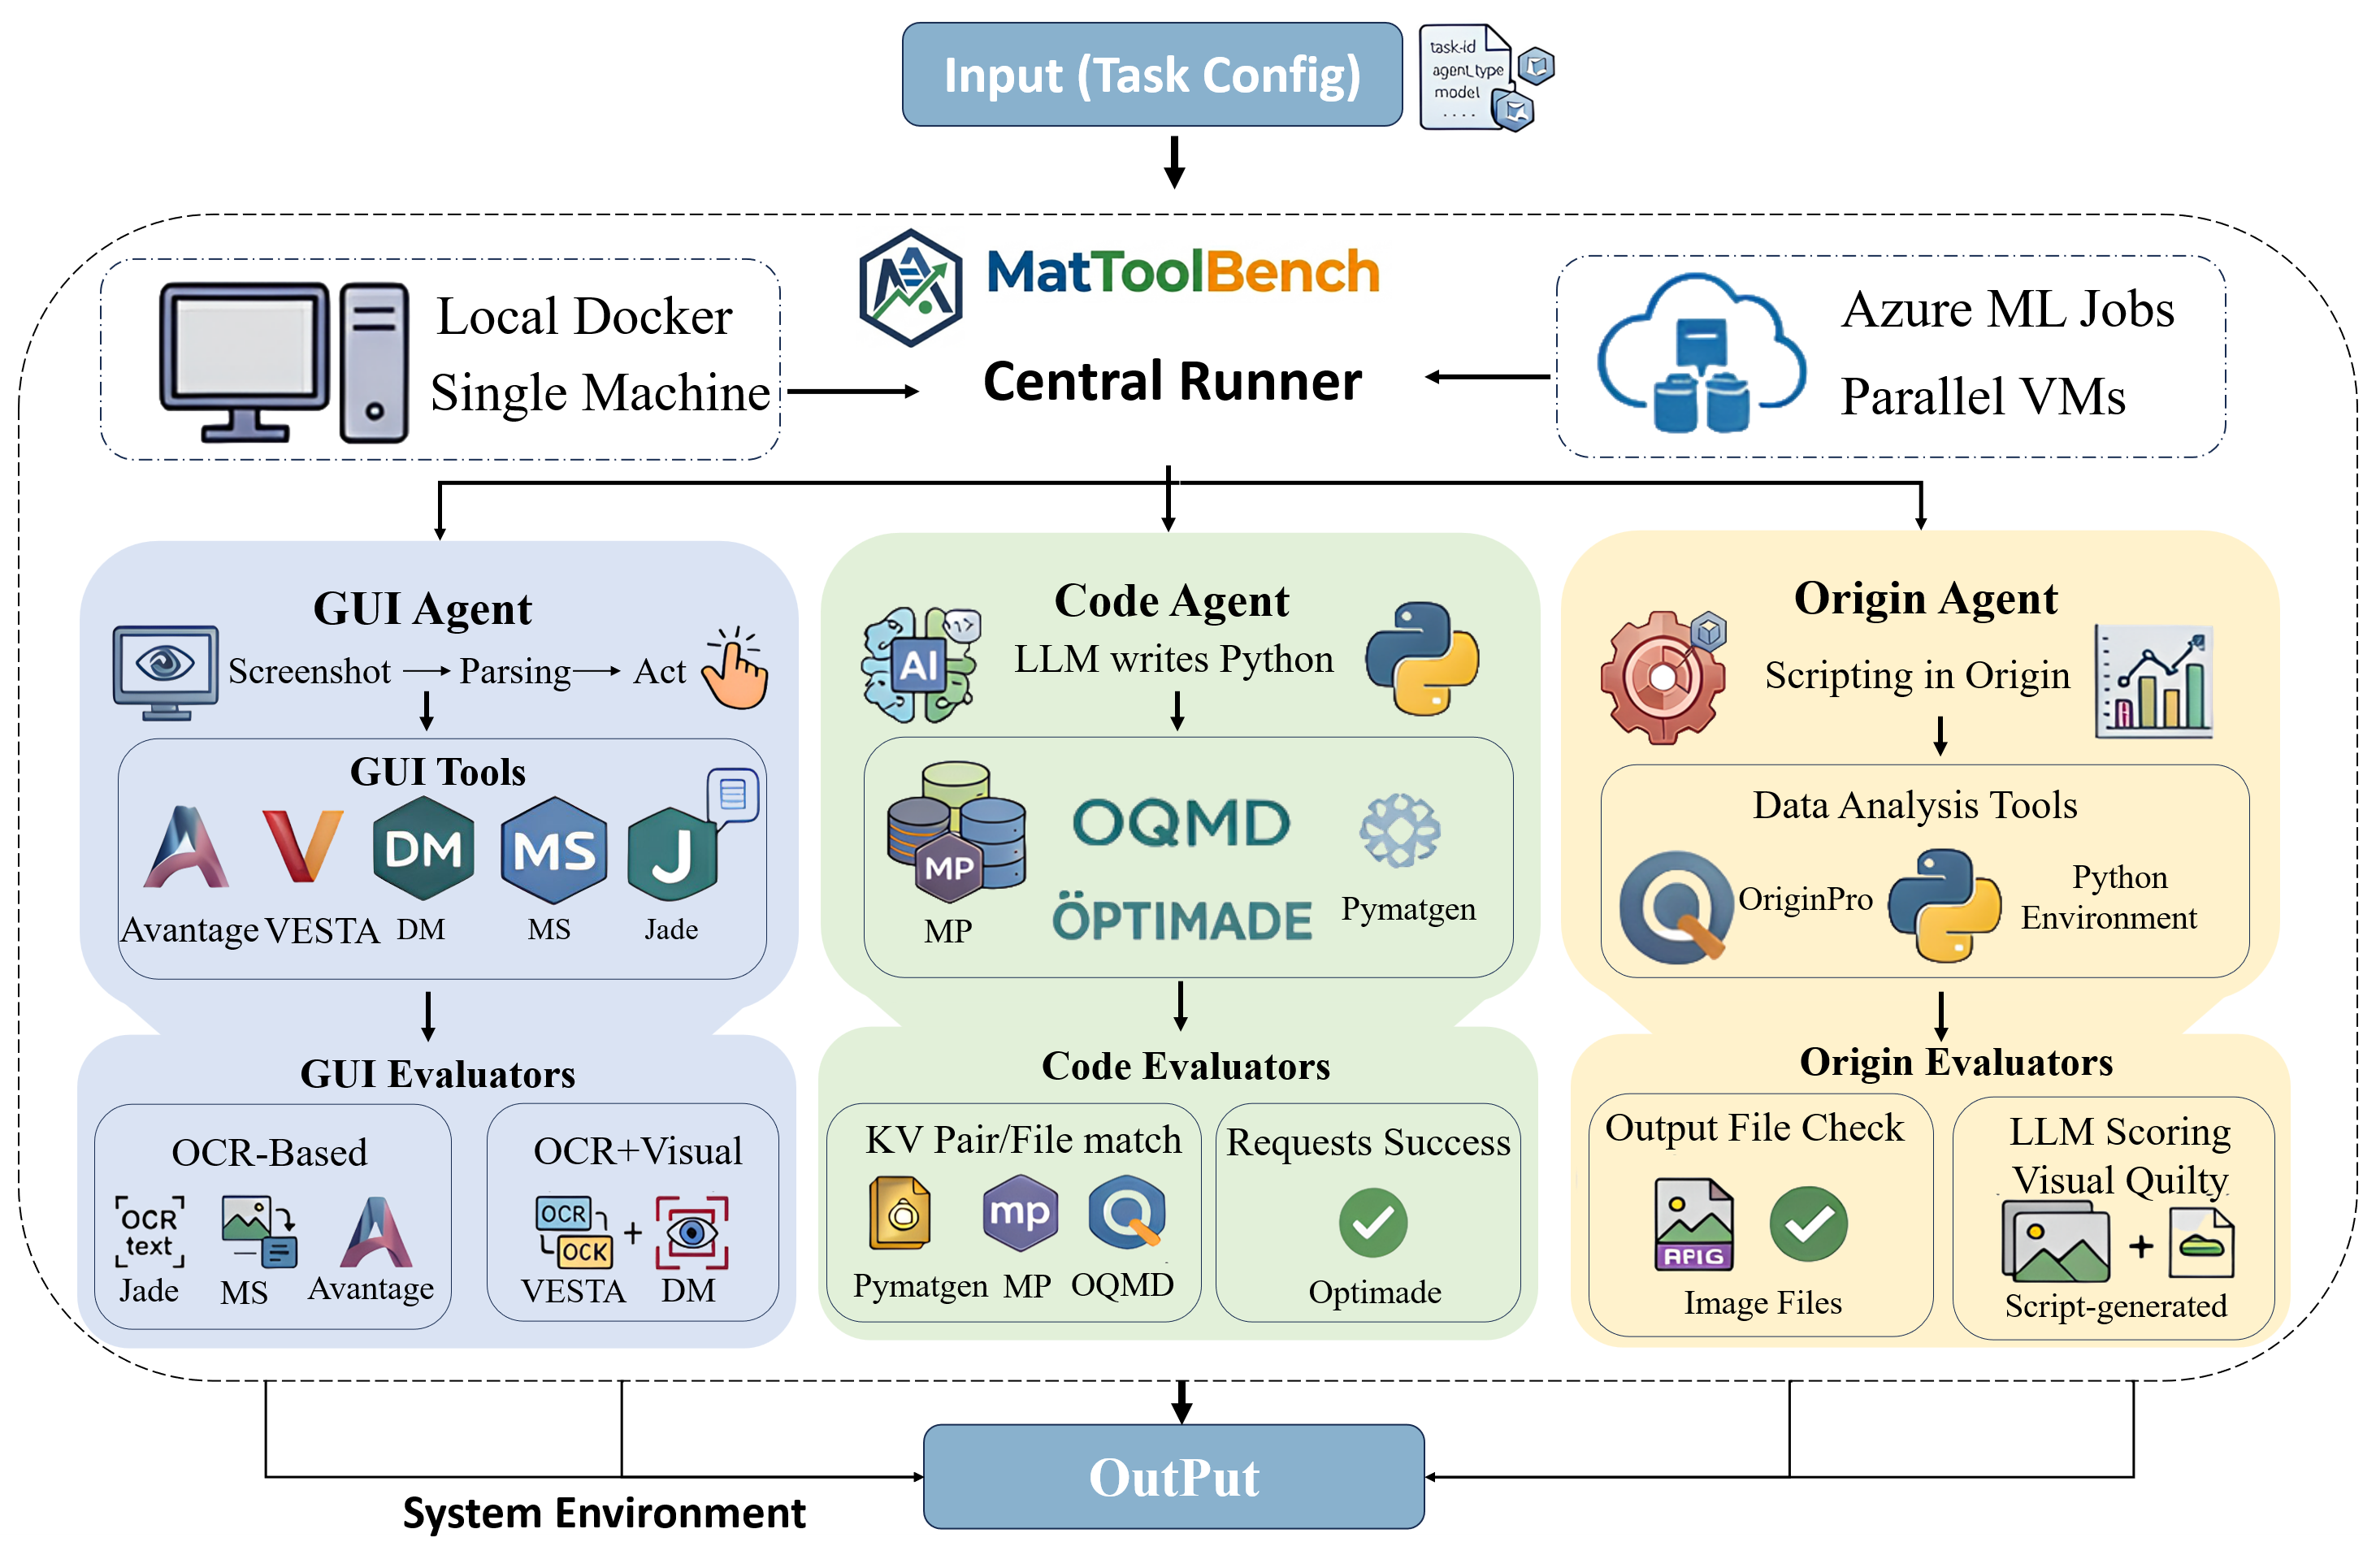The image size is (2376, 1568).
Task: Click the OQMD logo text
Action: [1181, 823]
